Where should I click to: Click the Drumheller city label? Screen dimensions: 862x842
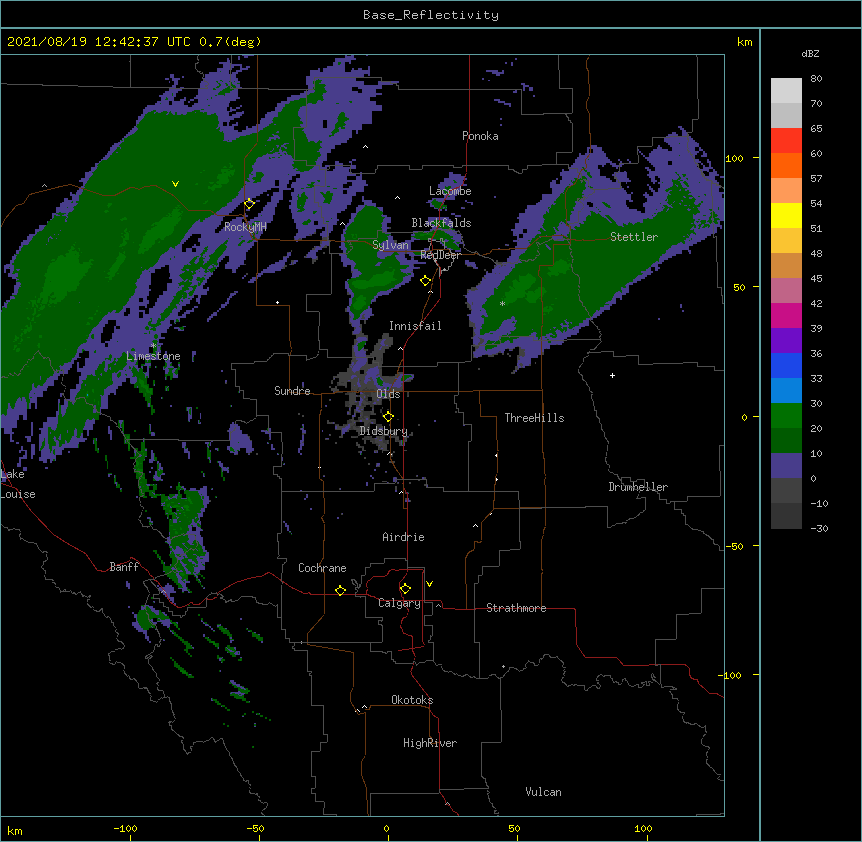pos(638,487)
